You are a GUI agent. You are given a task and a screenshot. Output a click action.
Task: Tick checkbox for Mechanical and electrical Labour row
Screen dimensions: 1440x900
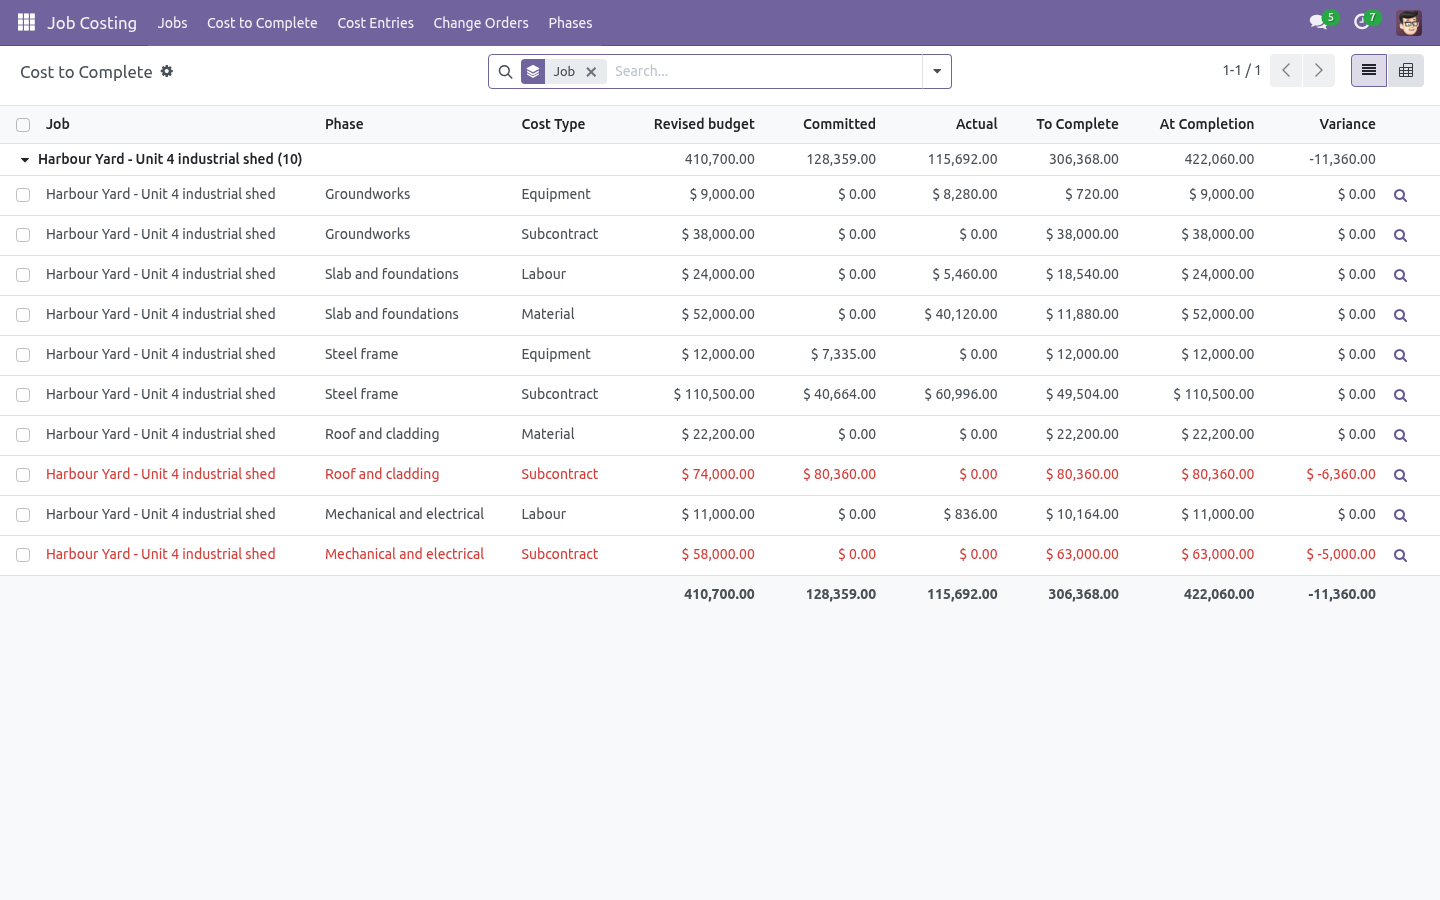(23, 515)
